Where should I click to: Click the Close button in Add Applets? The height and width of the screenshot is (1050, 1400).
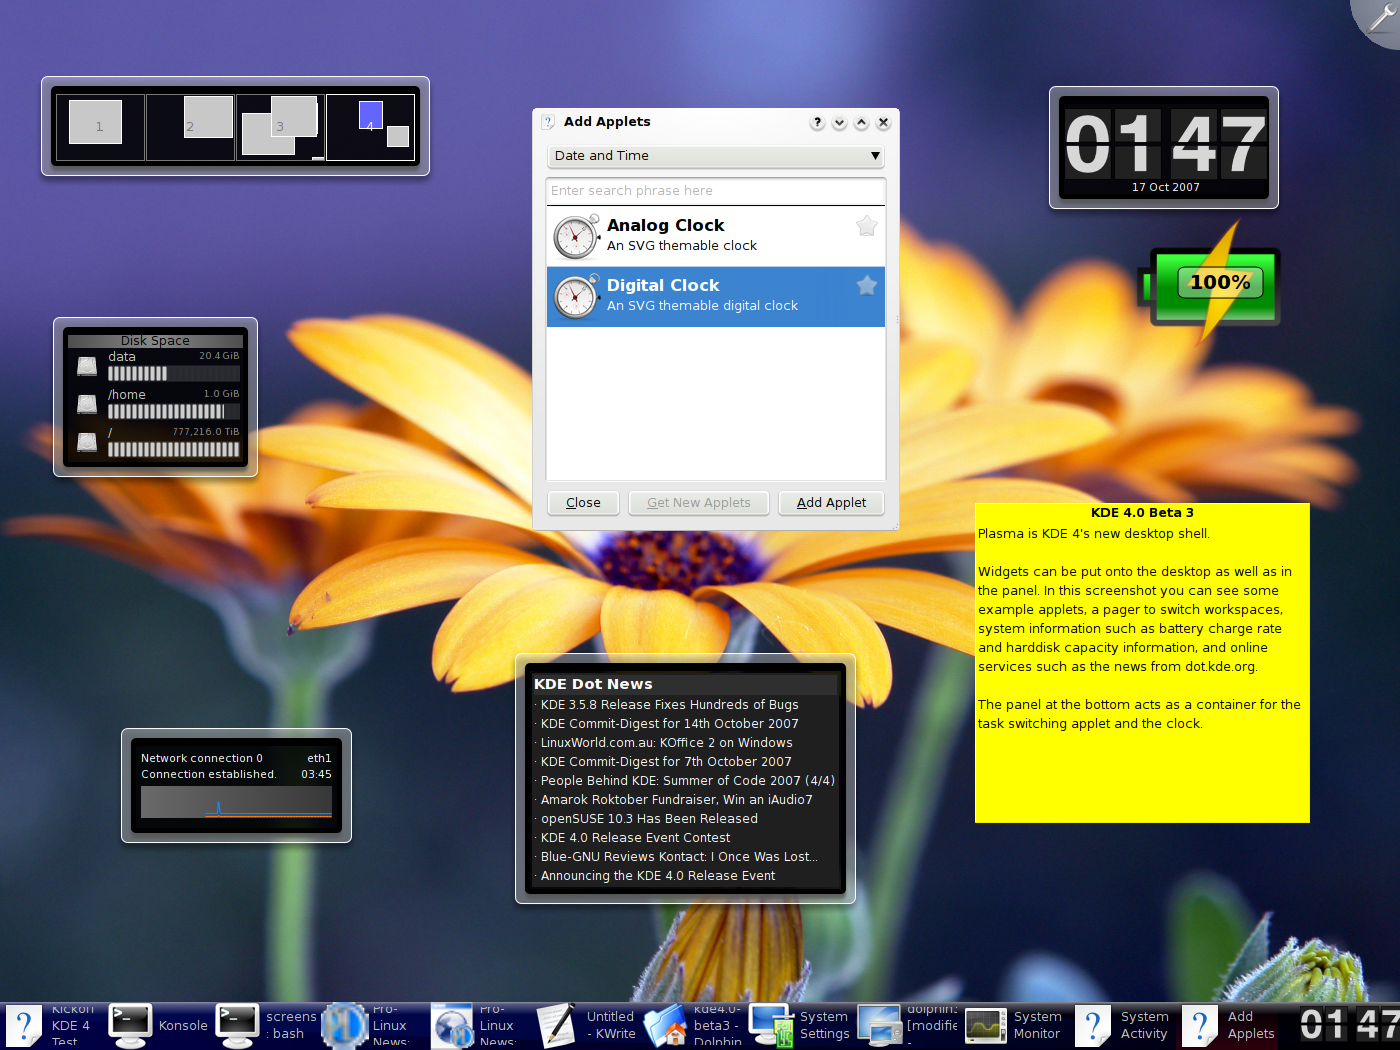pos(583,503)
